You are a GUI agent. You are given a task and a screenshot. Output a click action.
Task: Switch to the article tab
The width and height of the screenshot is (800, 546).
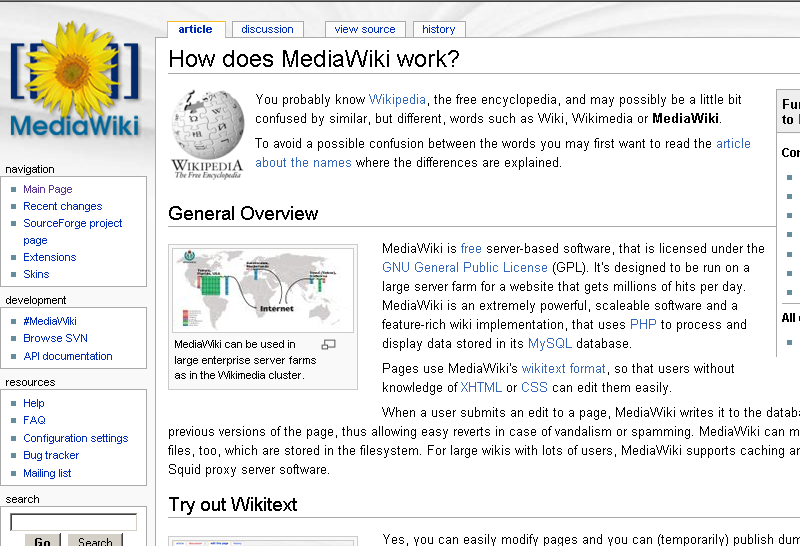click(x=195, y=29)
